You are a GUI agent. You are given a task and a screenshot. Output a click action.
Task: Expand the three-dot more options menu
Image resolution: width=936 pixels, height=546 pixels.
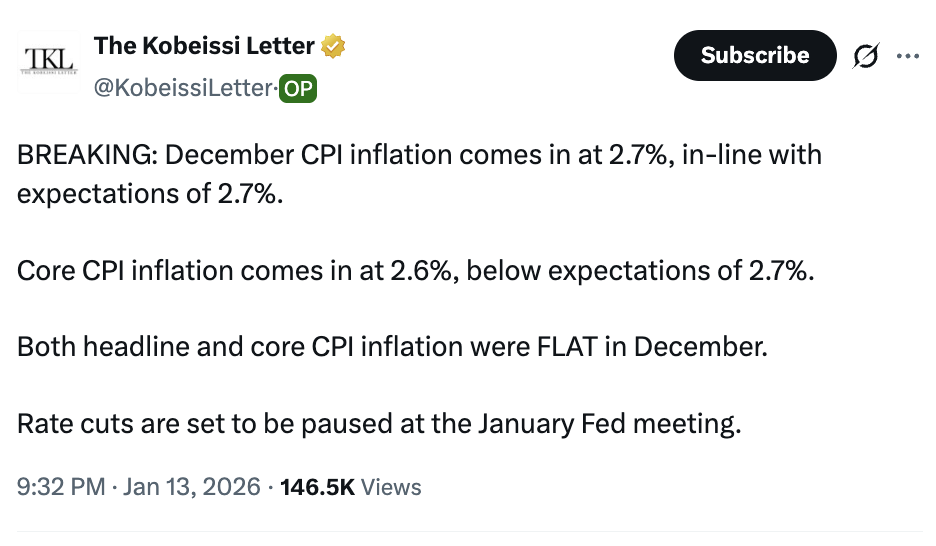908,57
